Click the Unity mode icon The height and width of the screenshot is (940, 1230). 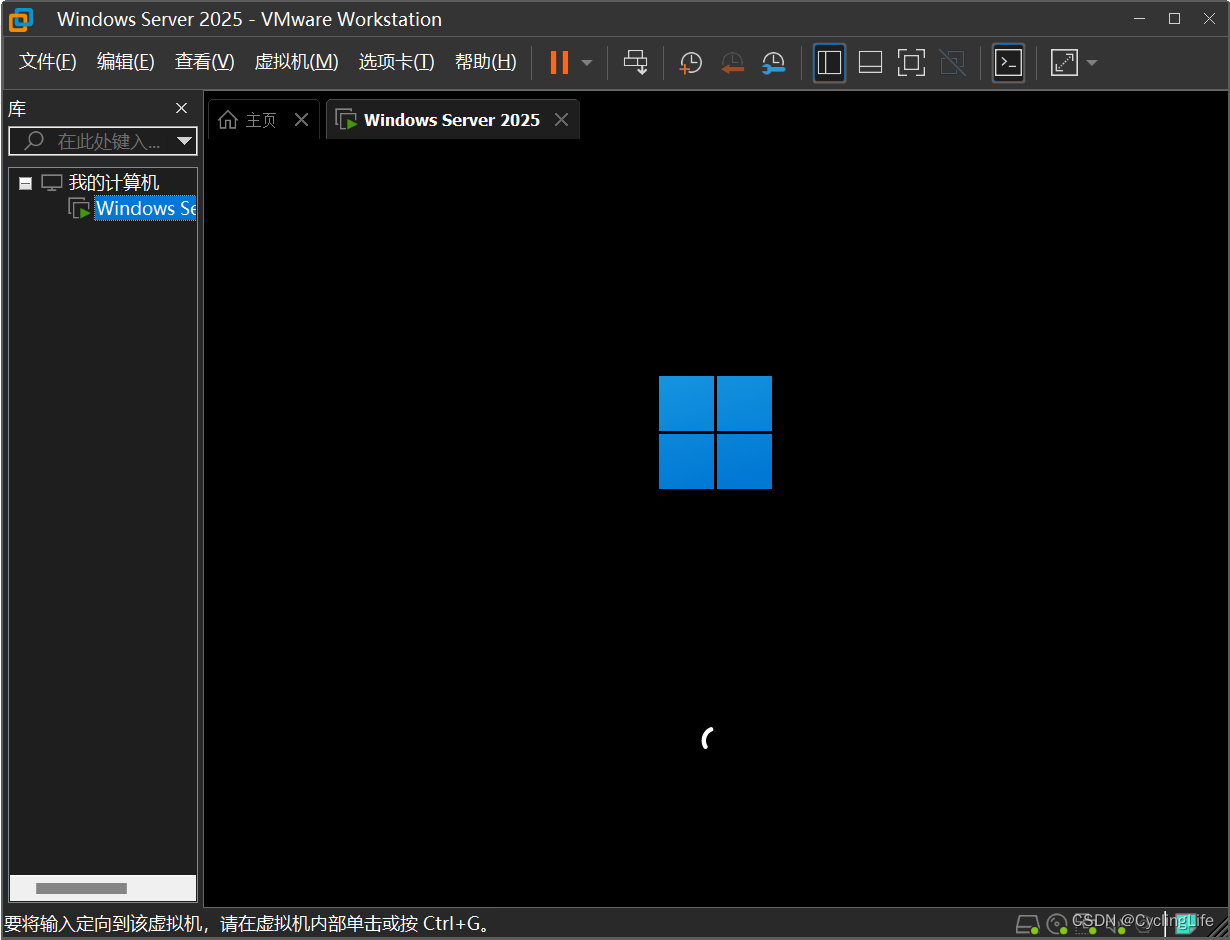pyautogui.click(x=953, y=62)
